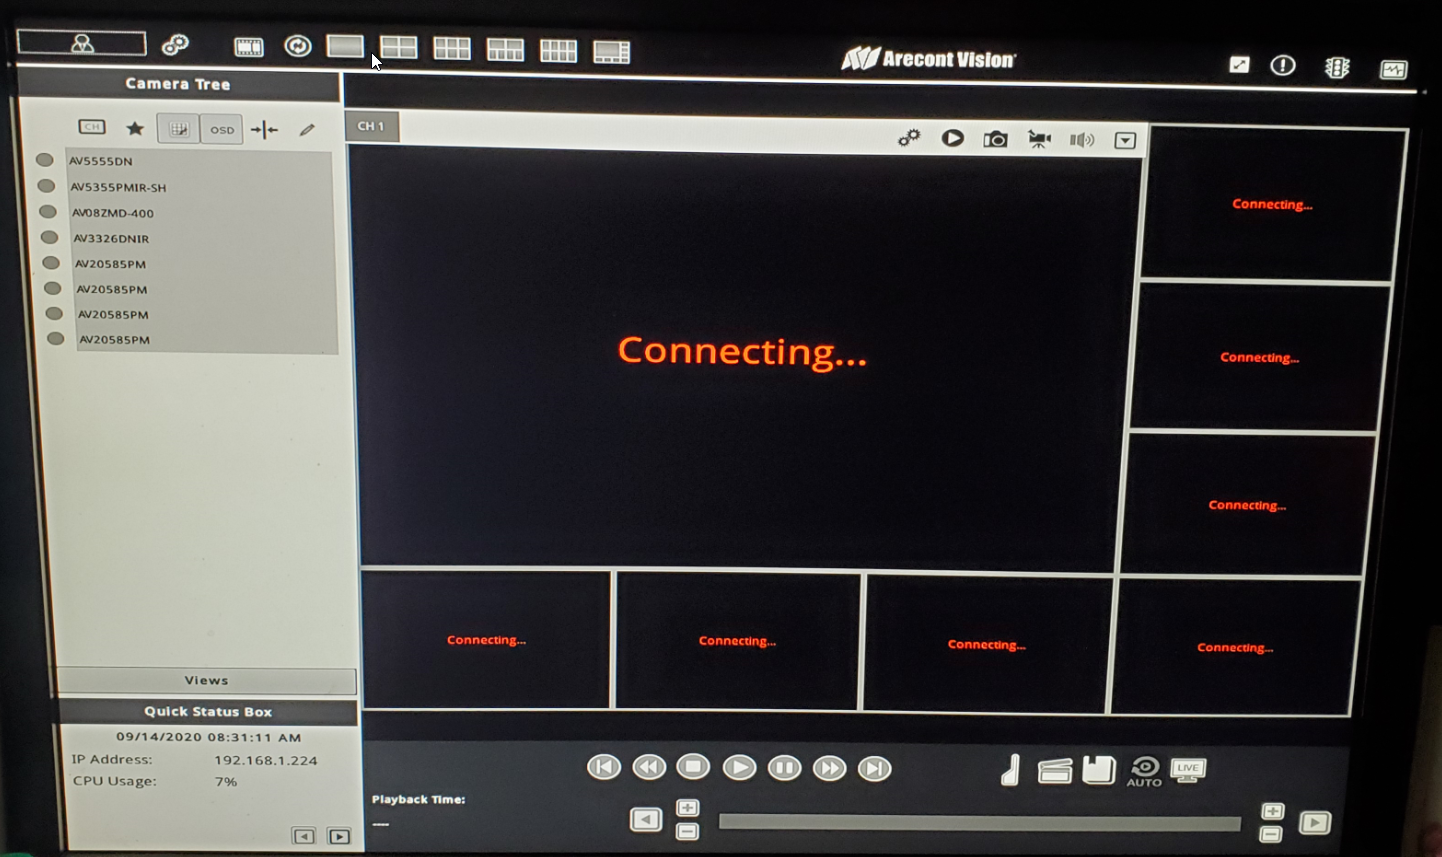The height and width of the screenshot is (857, 1442).
Task: Expand the Views panel bar
Action: click(x=207, y=680)
